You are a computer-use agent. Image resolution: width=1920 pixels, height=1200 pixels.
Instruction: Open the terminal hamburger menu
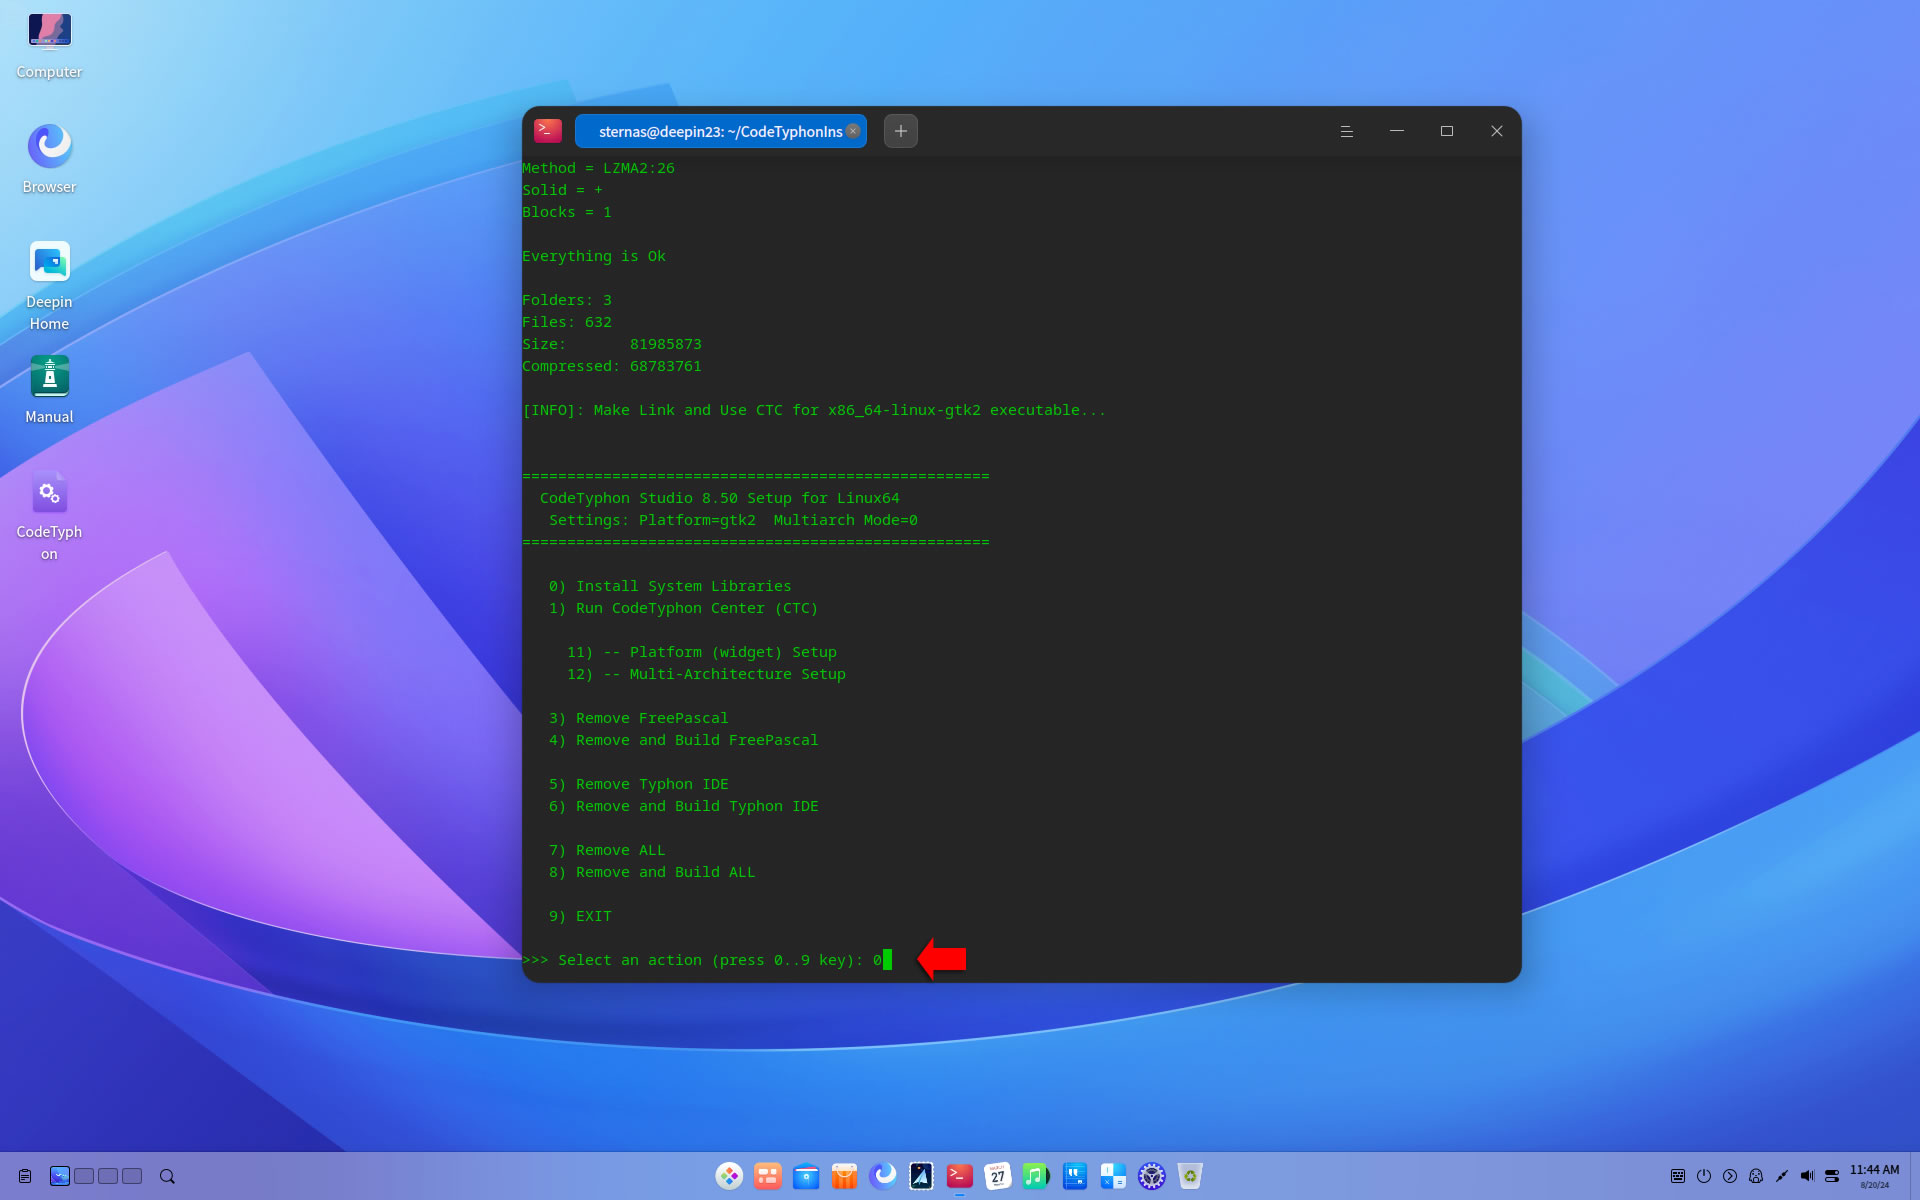click(x=1346, y=131)
